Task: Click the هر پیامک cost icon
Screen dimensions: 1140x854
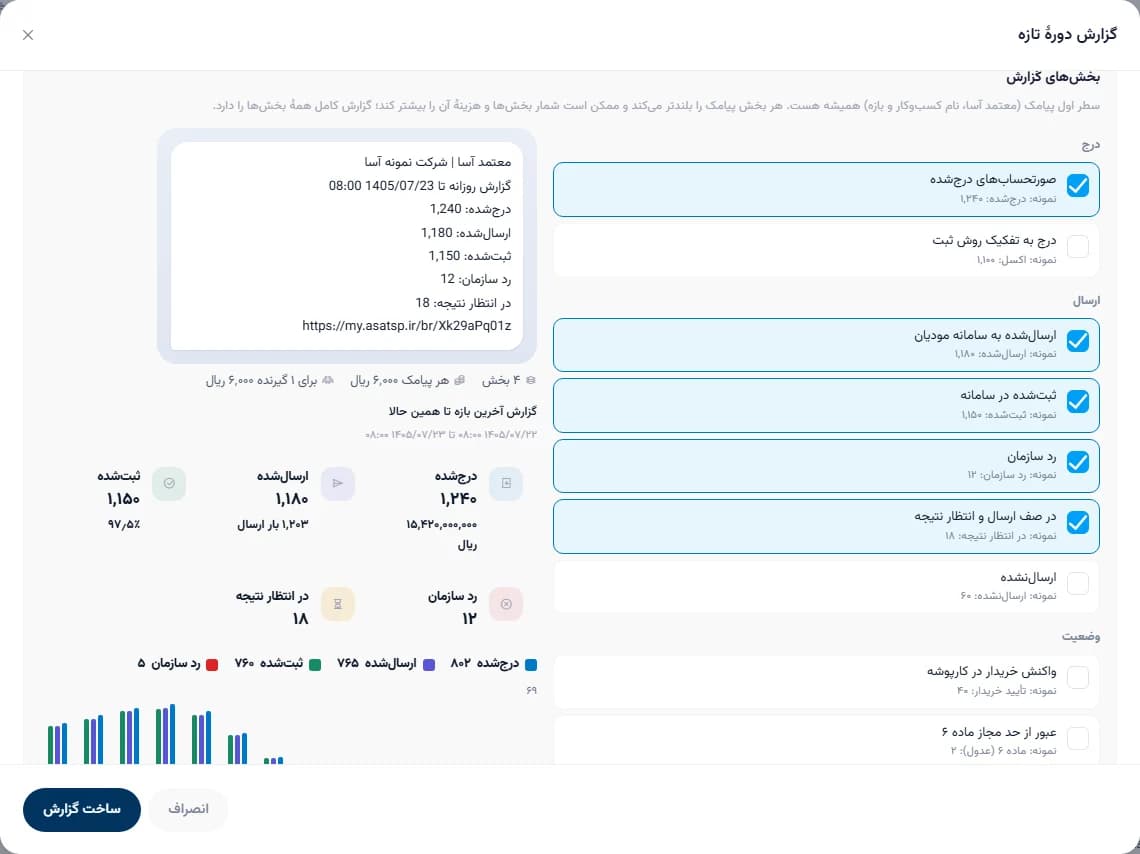Action: (x=459, y=380)
